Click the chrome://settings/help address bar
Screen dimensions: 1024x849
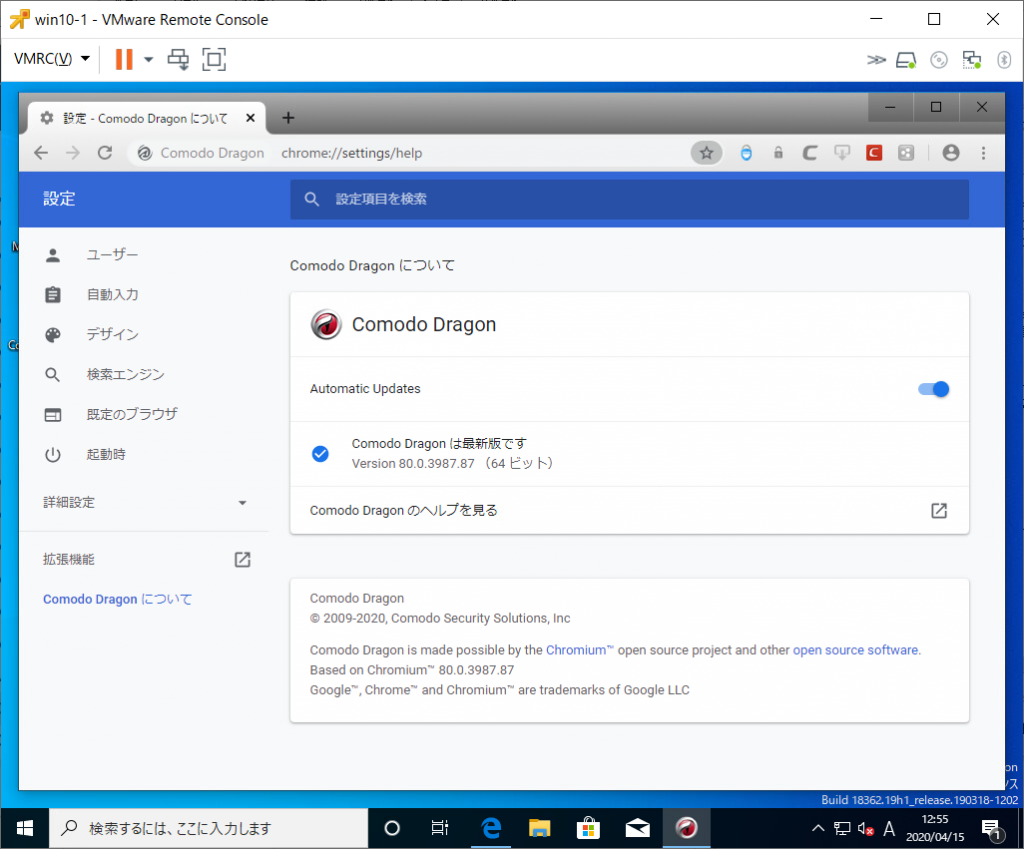(351, 153)
